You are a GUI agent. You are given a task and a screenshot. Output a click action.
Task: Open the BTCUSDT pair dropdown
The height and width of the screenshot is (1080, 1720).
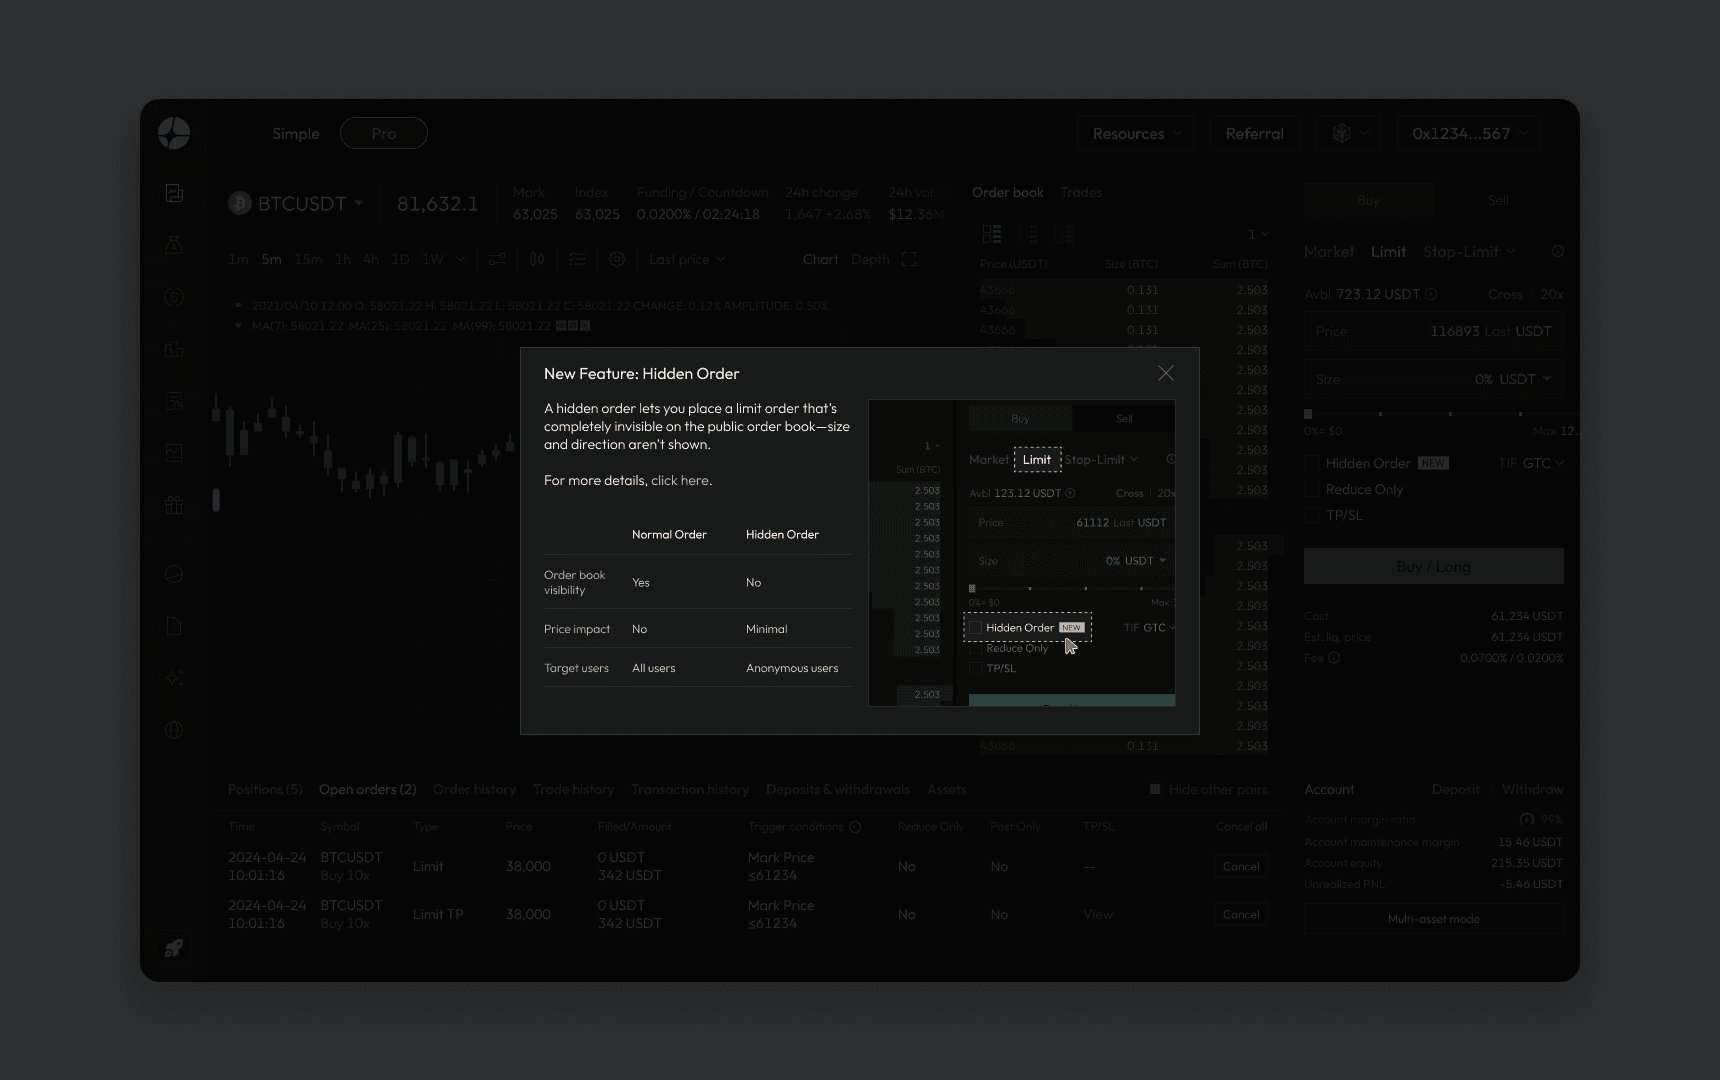coord(296,204)
